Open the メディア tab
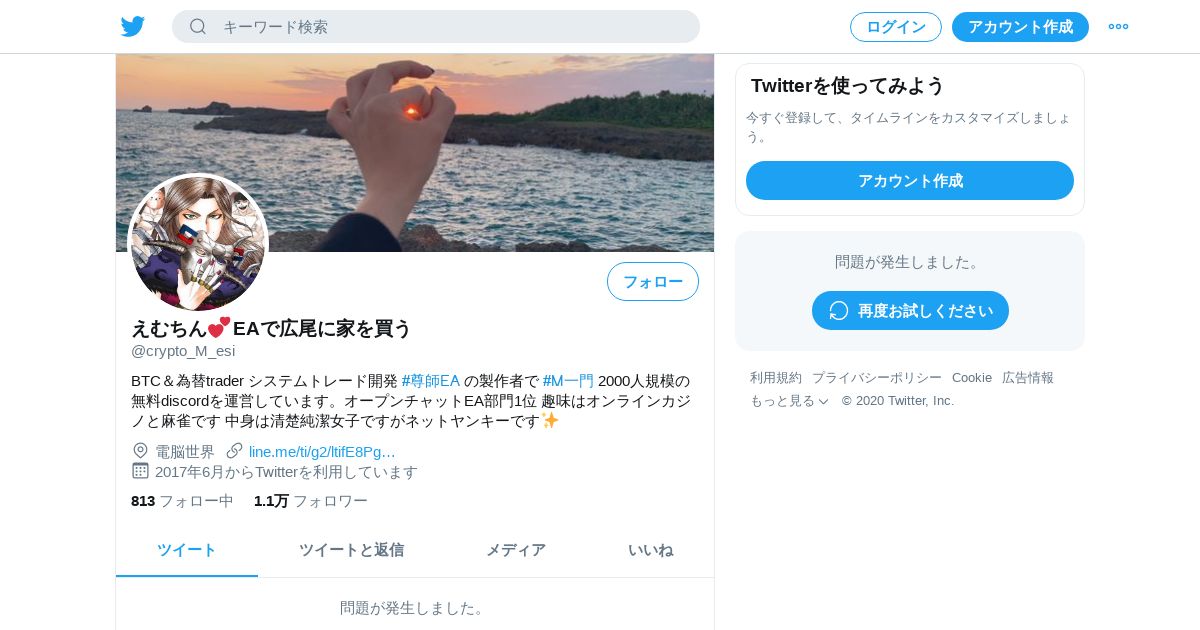Screen dimensions: 1200x630 516,550
